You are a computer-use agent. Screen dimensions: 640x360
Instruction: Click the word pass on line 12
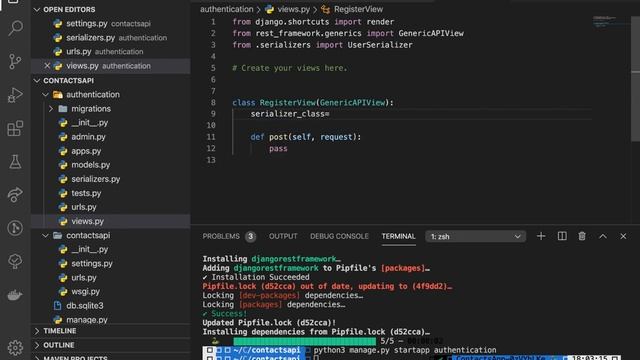pos(278,149)
